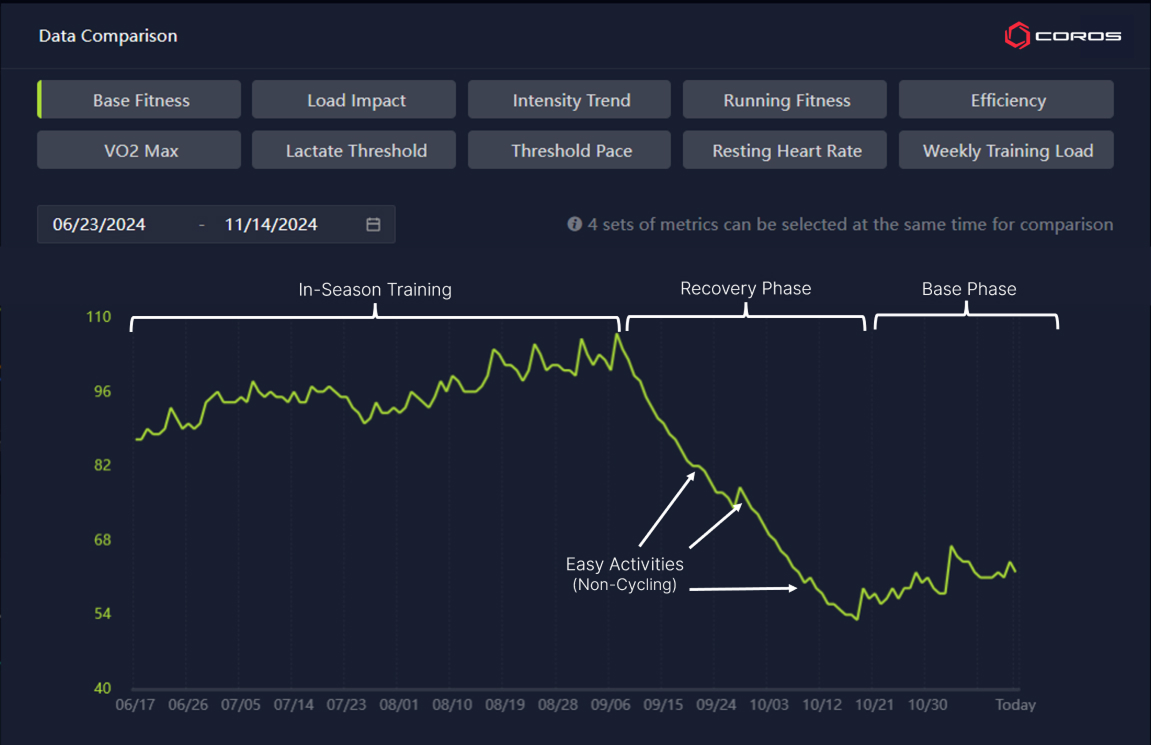Select the chart peak near 09/06
This screenshot has height=745, width=1151.
617,335
